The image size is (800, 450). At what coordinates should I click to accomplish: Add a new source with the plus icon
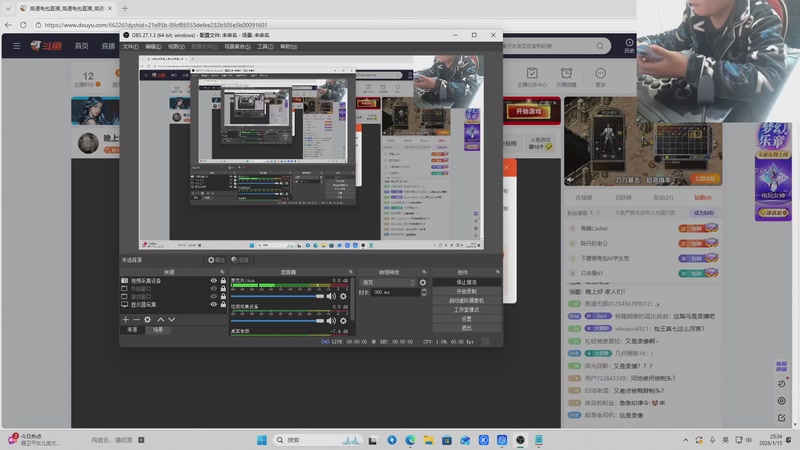[126, 319]
